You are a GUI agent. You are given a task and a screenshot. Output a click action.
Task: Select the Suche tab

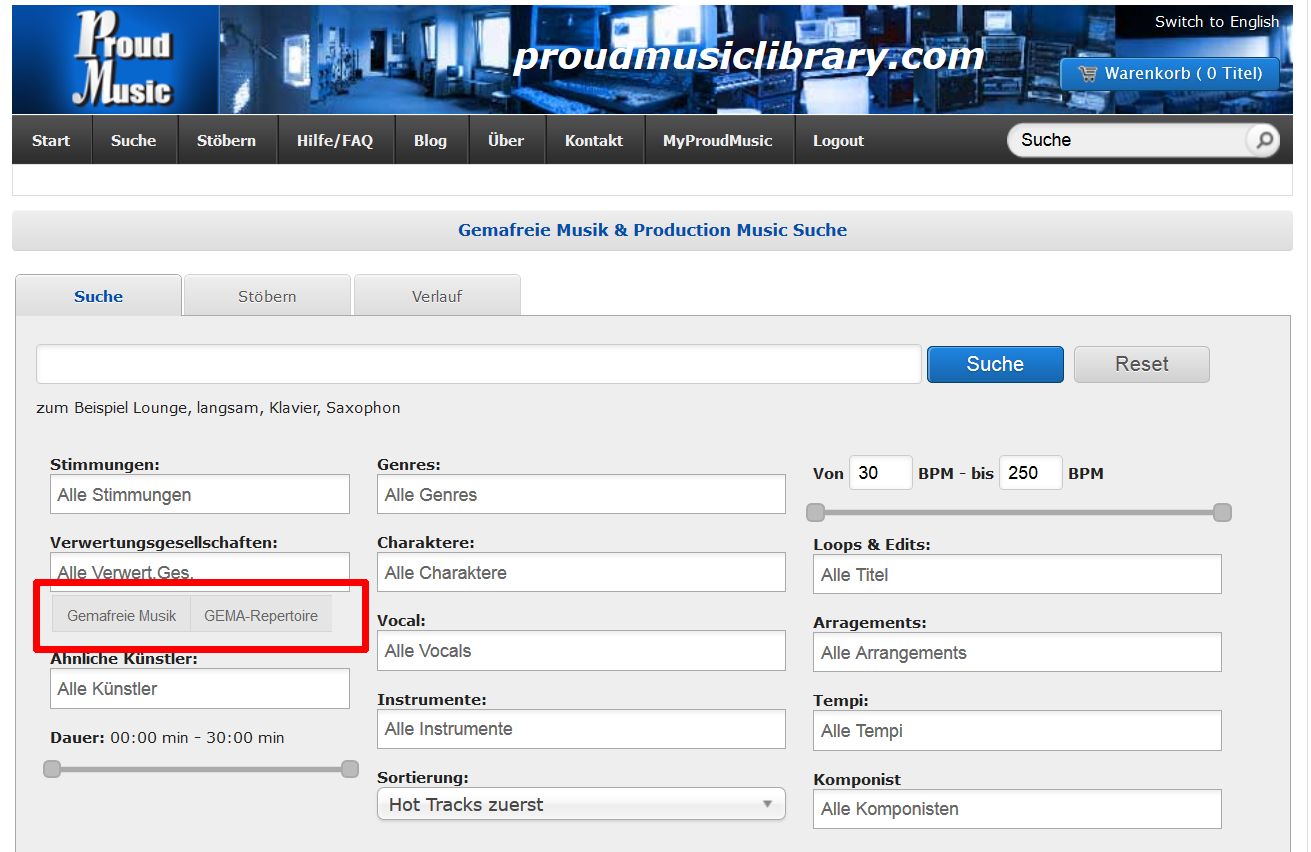[x=98, y=296]
